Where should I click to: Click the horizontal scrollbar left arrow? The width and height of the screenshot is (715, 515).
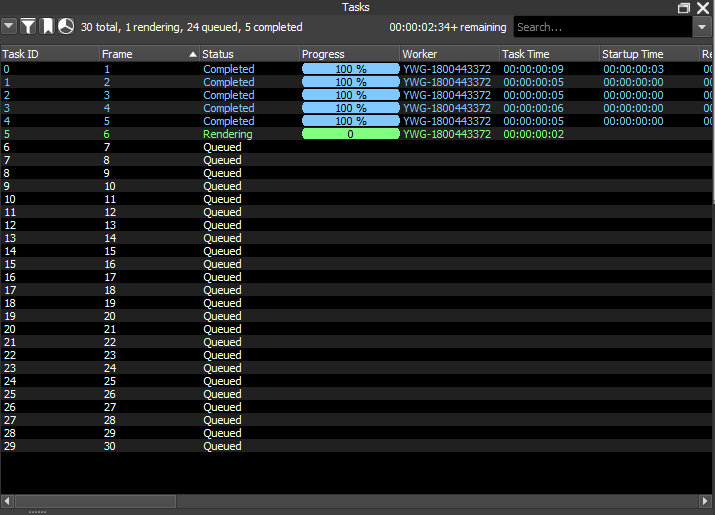(8, 500)
